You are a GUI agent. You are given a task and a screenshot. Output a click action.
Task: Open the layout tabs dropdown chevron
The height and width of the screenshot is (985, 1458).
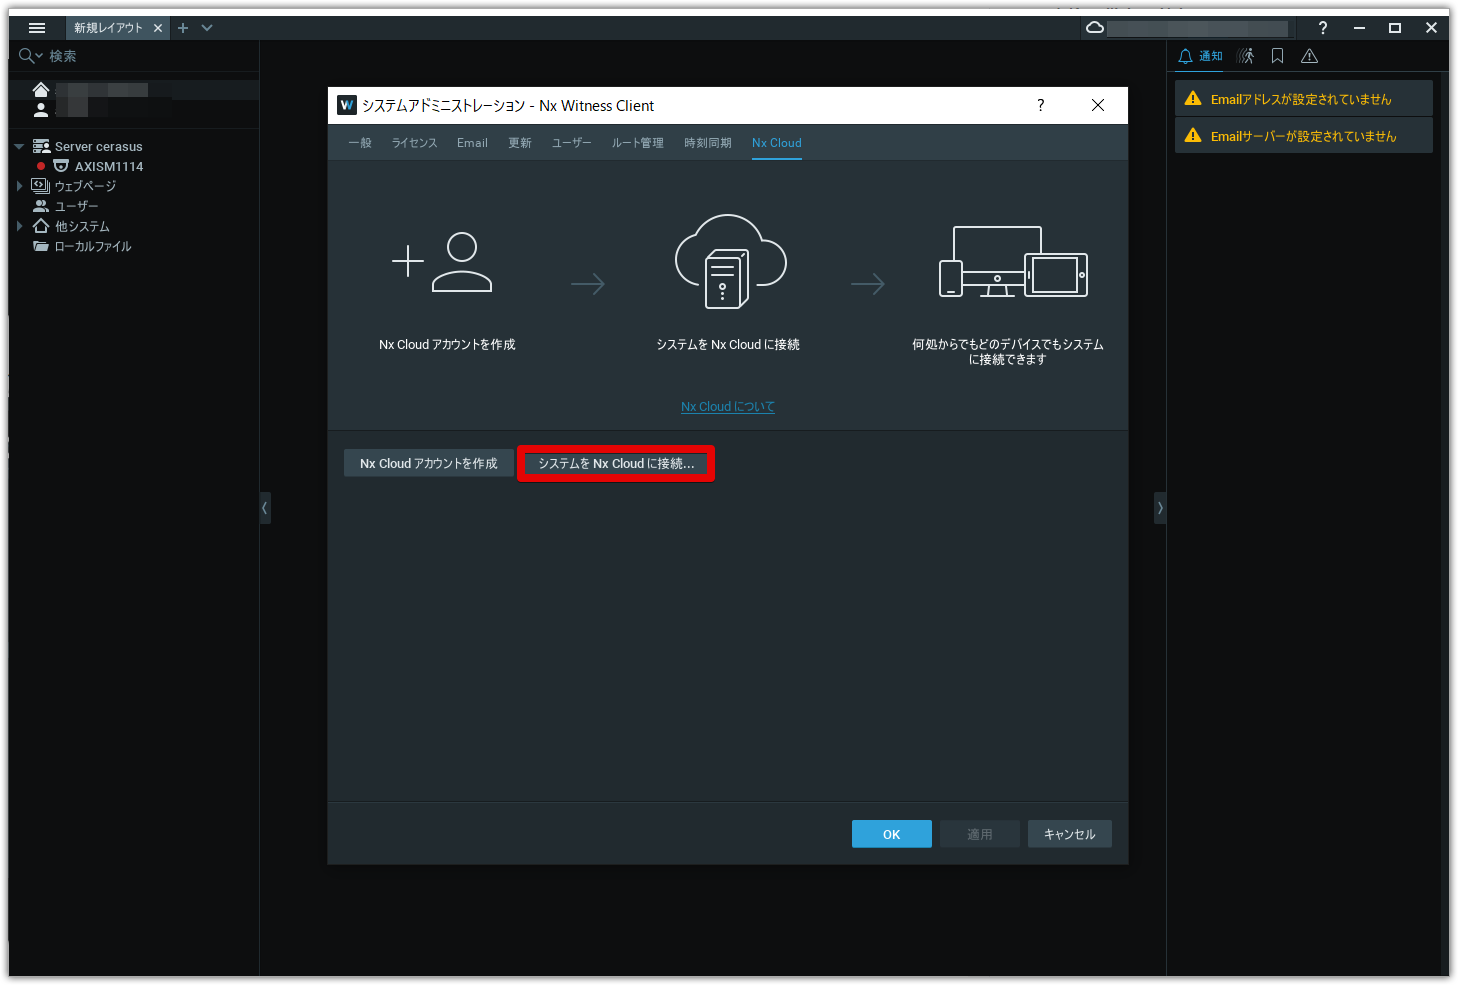207,28
